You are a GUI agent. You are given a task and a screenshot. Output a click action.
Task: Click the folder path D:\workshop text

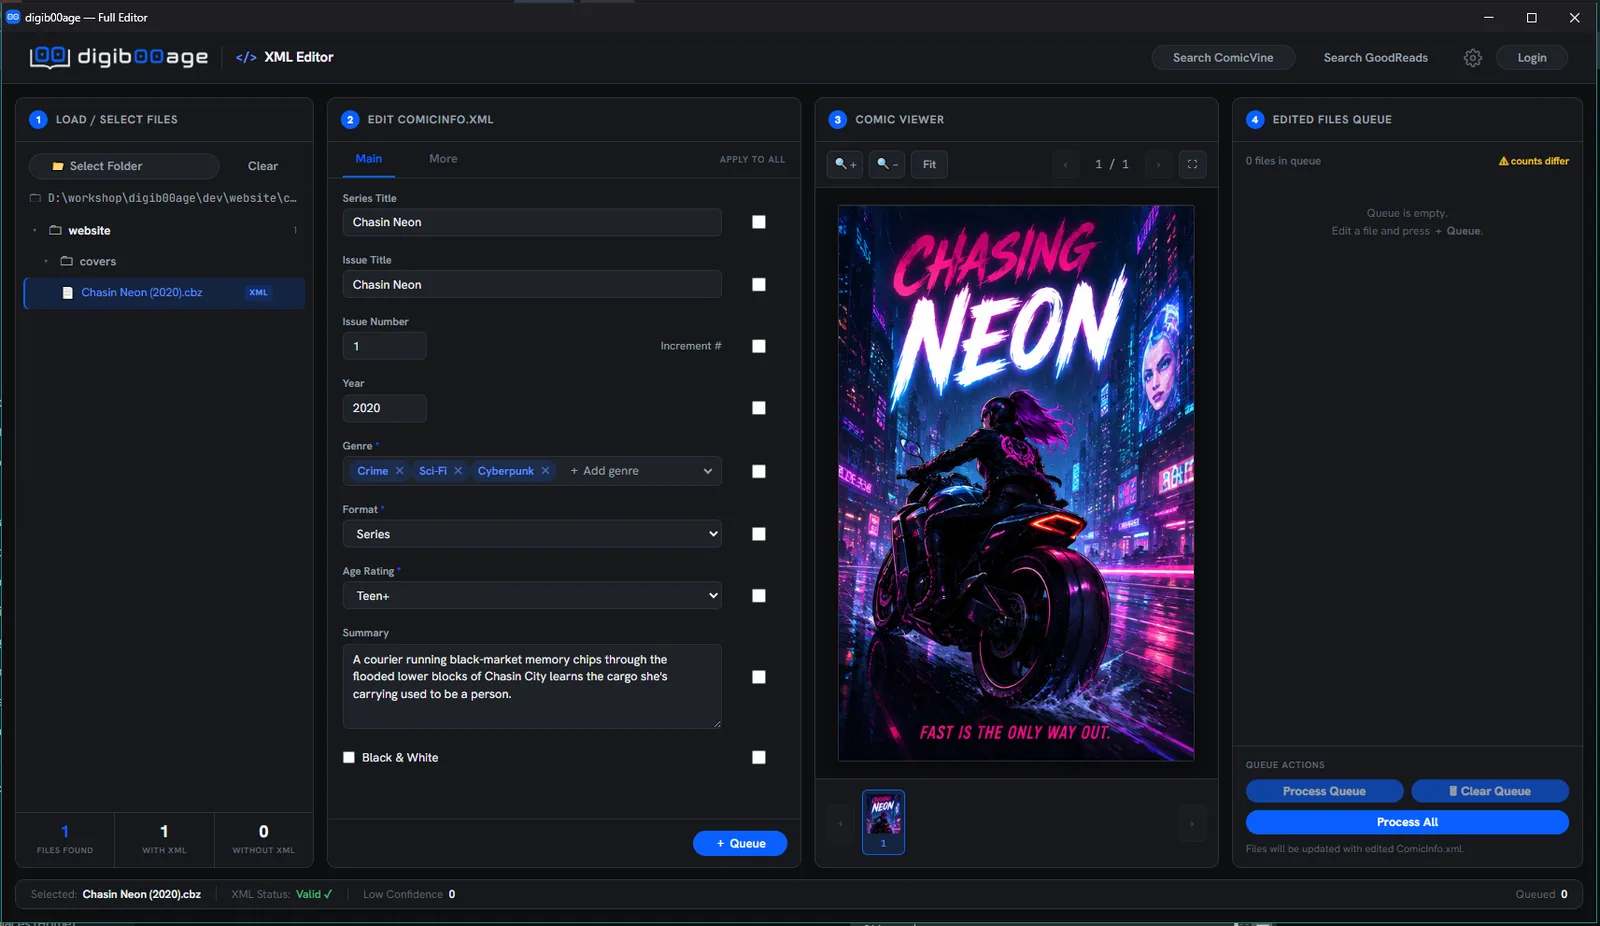click(x=172, y=198)
